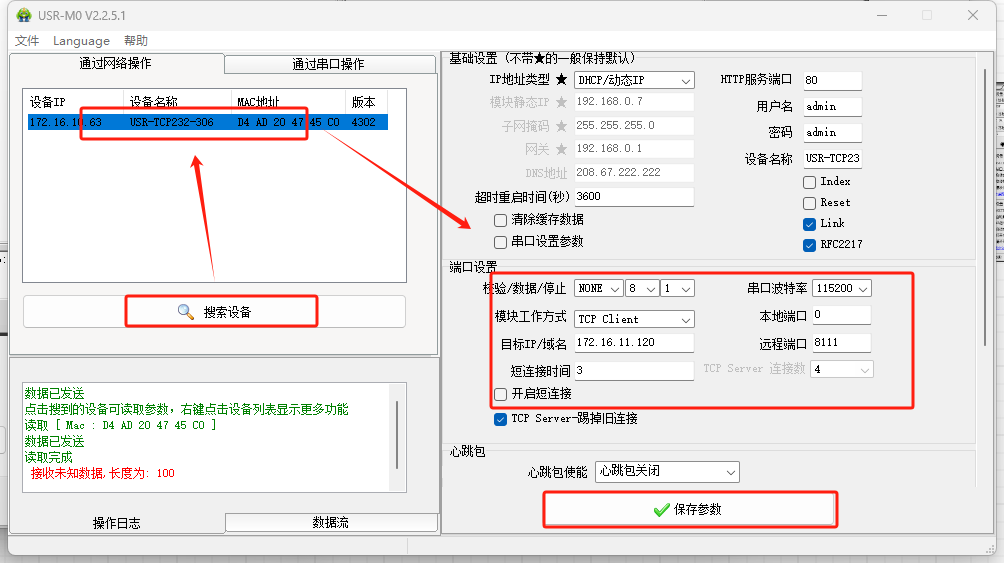Open the parity NONE dropdown
The image size is (1004, 563).
(598, 289)
